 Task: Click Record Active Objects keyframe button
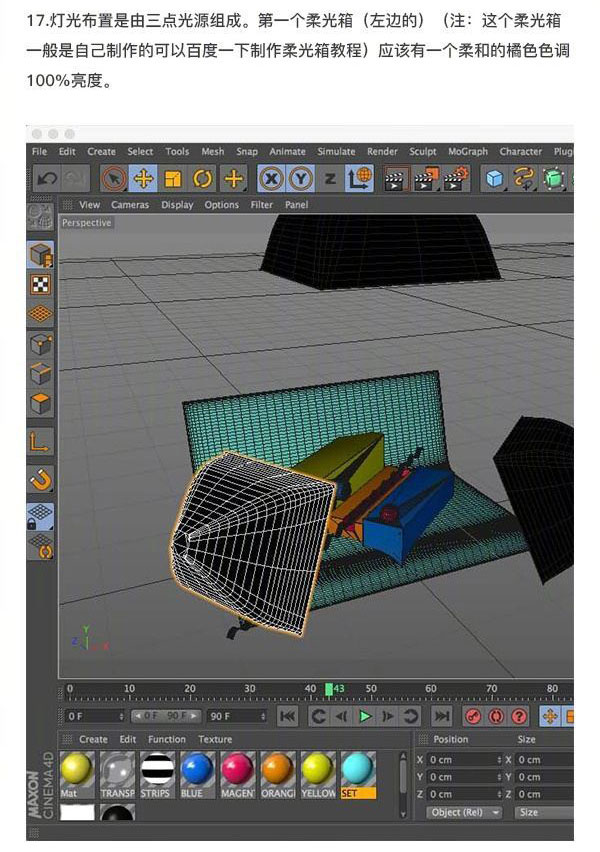473,716
